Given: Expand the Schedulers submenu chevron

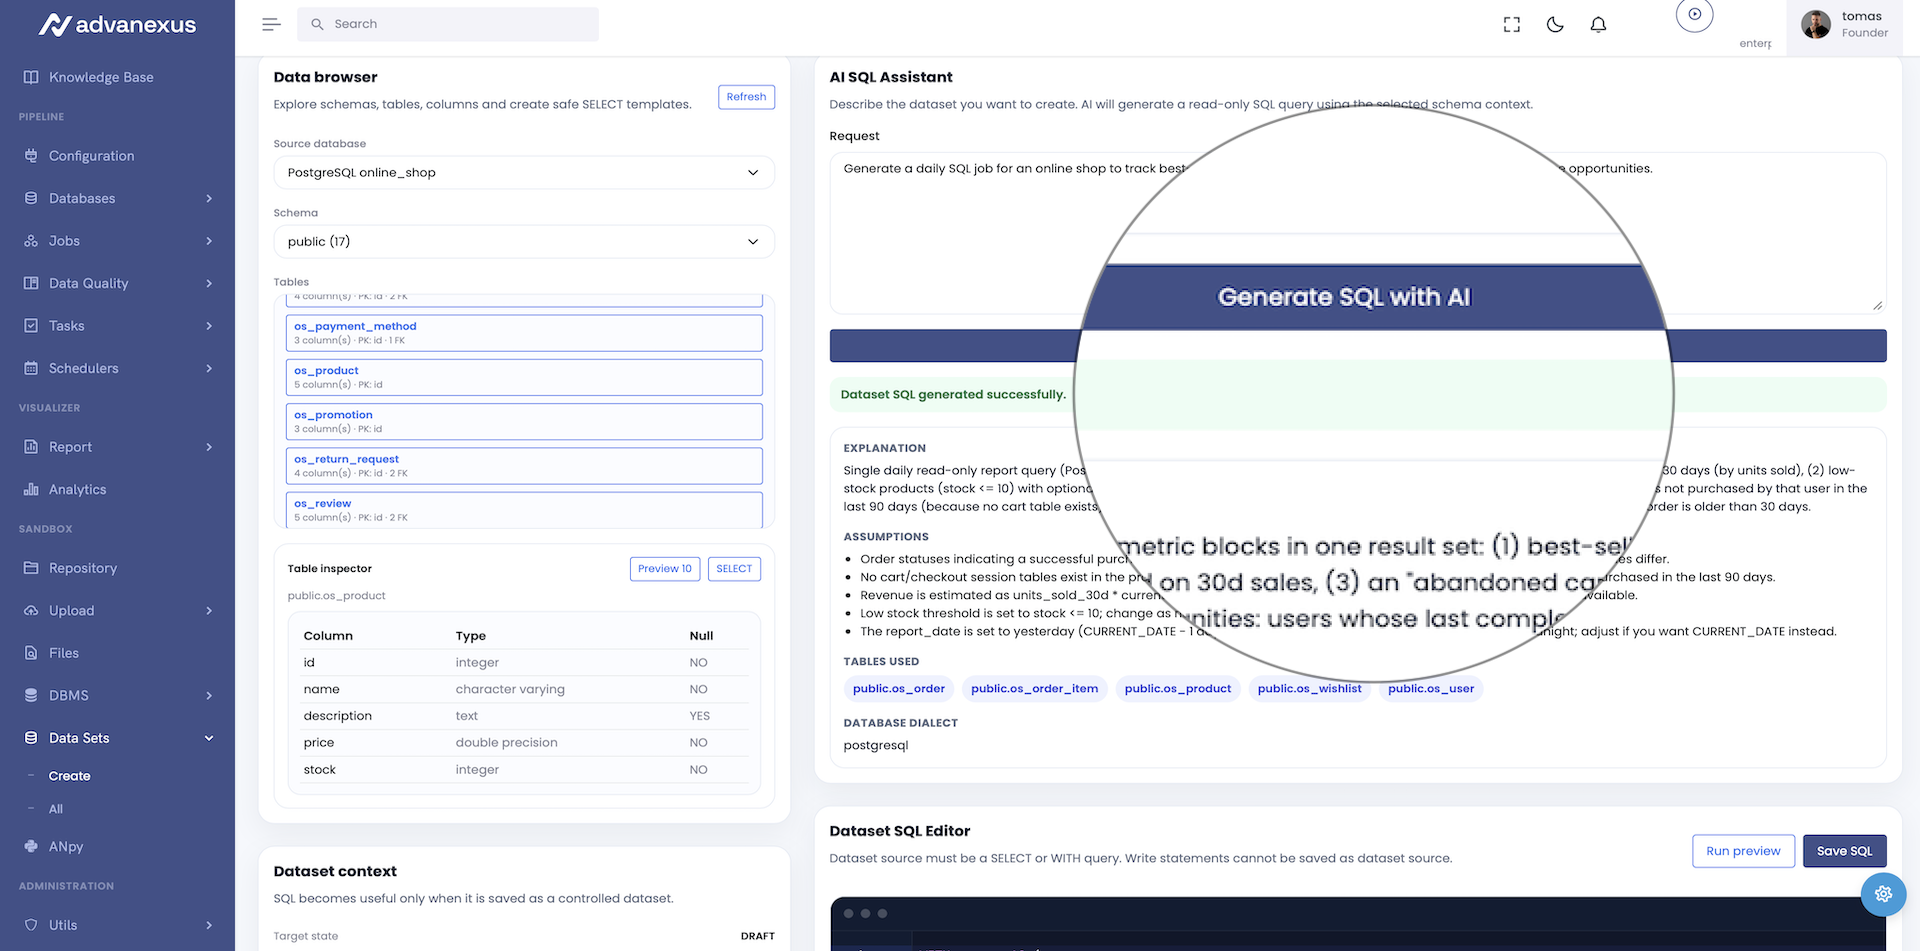Looking at the screenshot, I should 209,368.
